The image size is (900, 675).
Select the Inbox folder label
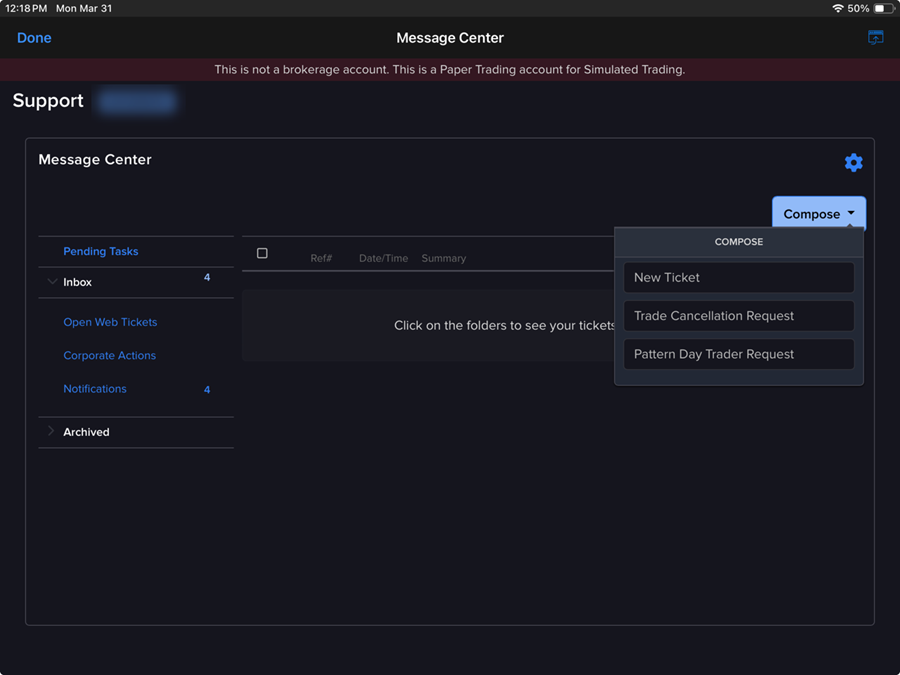click(x=77, y=282)
